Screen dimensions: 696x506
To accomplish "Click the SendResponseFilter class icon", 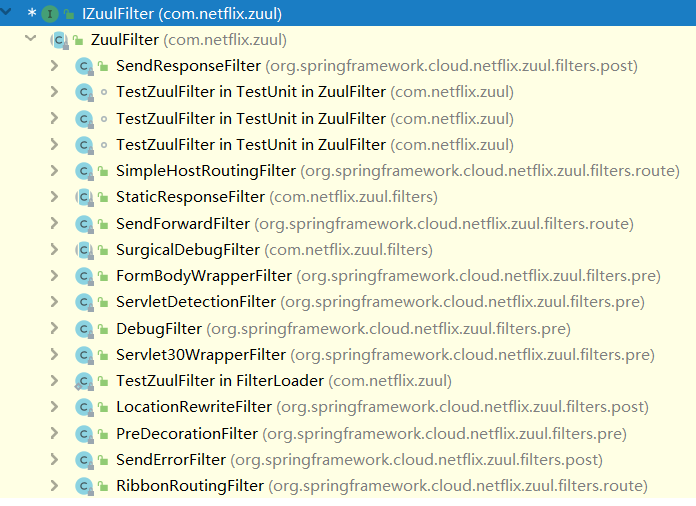I will [84, 67].
